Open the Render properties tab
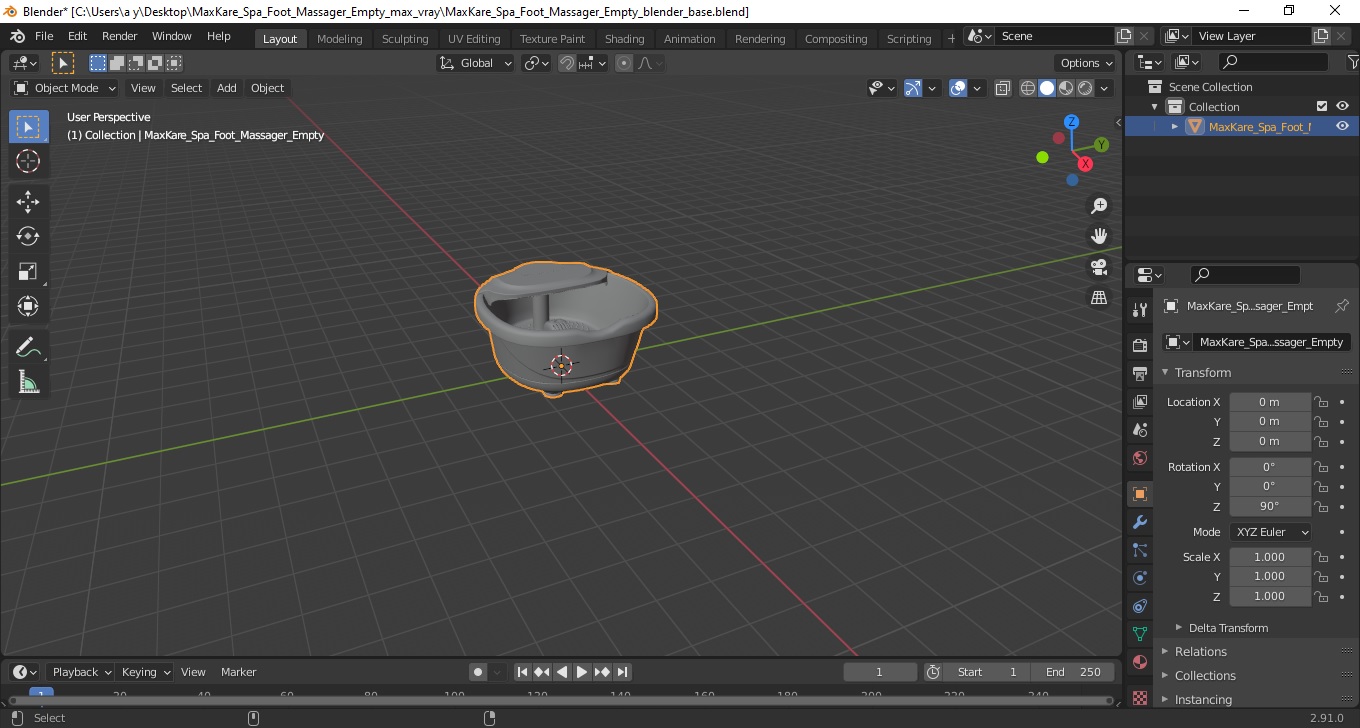 click(1140, 346)
